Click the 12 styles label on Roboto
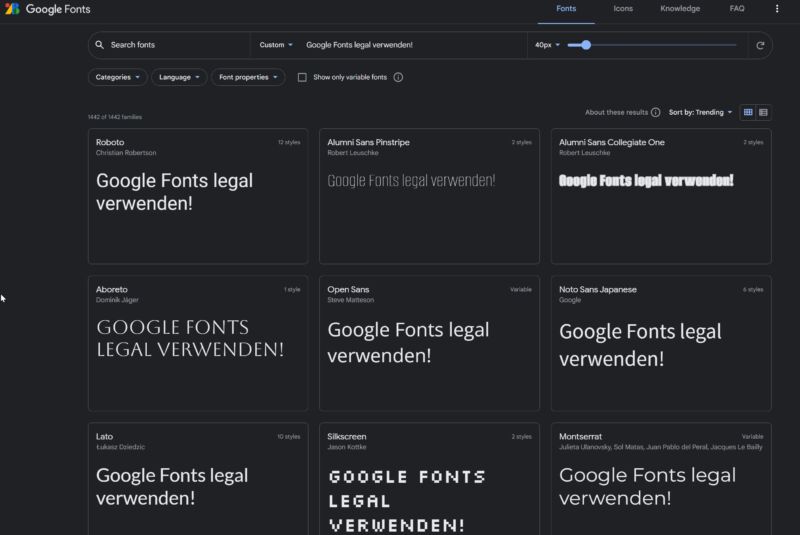Image resolution: width=800 pixels, height=535 pixels. (289, 142)
